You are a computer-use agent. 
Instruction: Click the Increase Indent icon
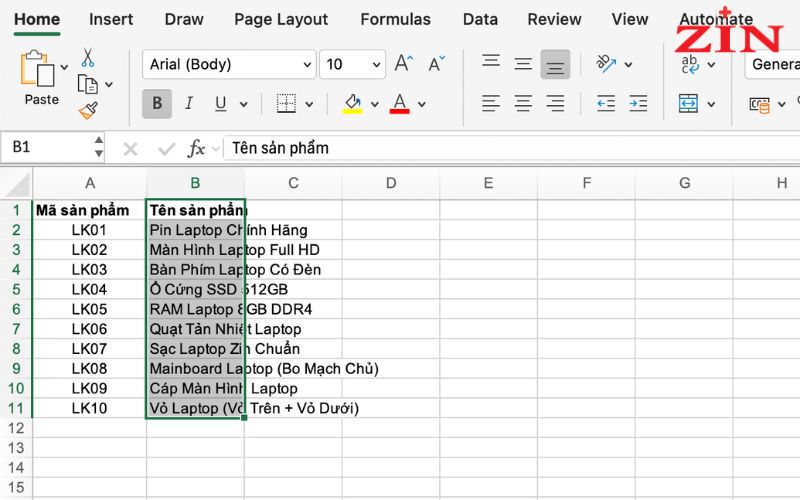638,104
